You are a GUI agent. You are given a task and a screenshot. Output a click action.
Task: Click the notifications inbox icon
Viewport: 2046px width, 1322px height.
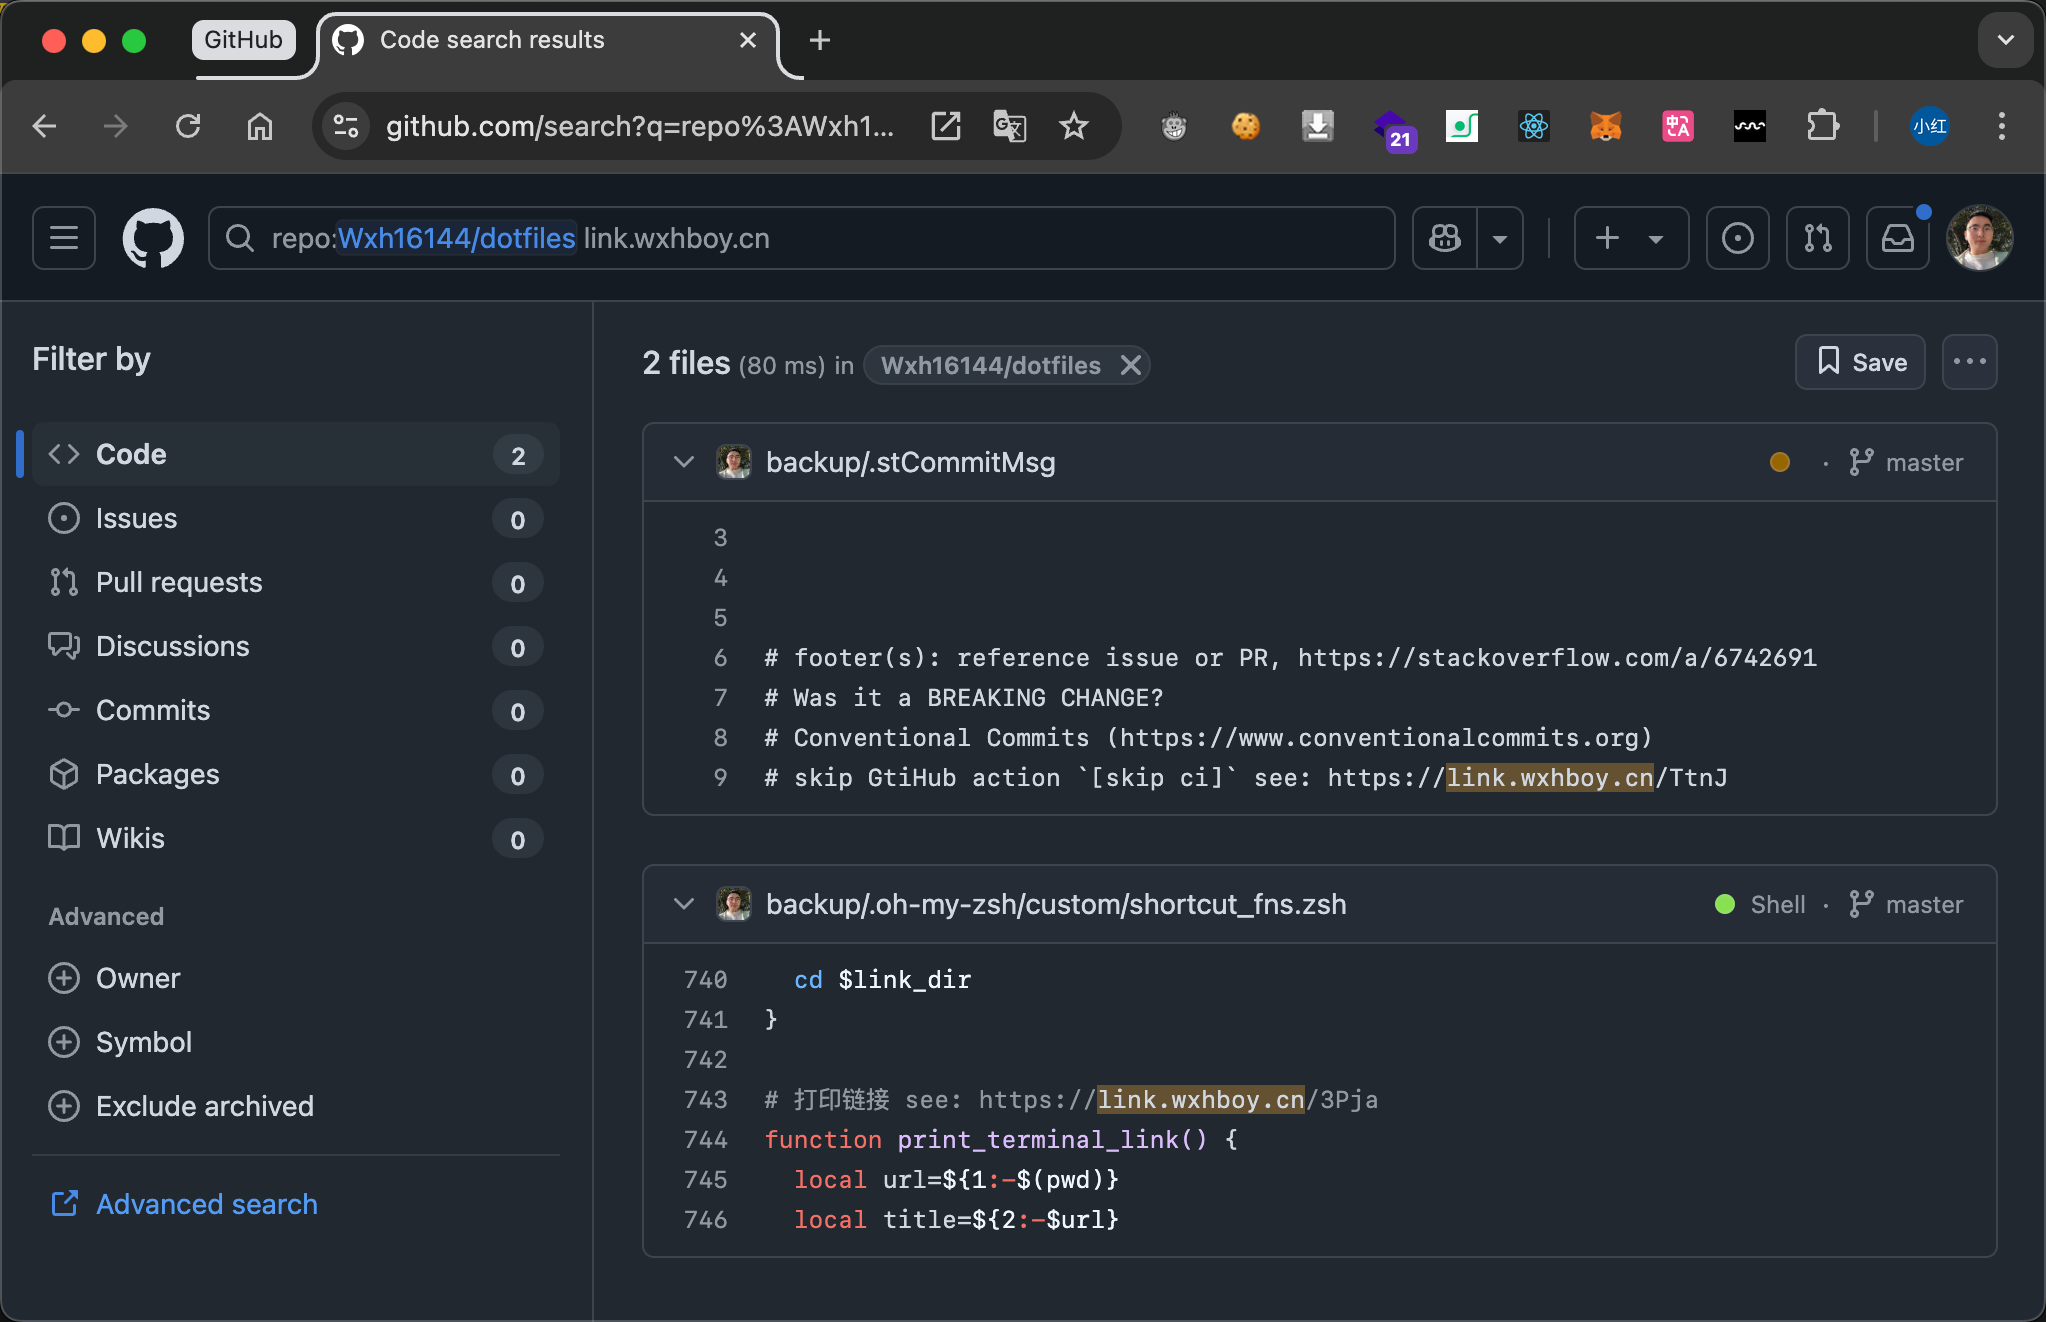pyautogui.click(x=1898, y=237)
